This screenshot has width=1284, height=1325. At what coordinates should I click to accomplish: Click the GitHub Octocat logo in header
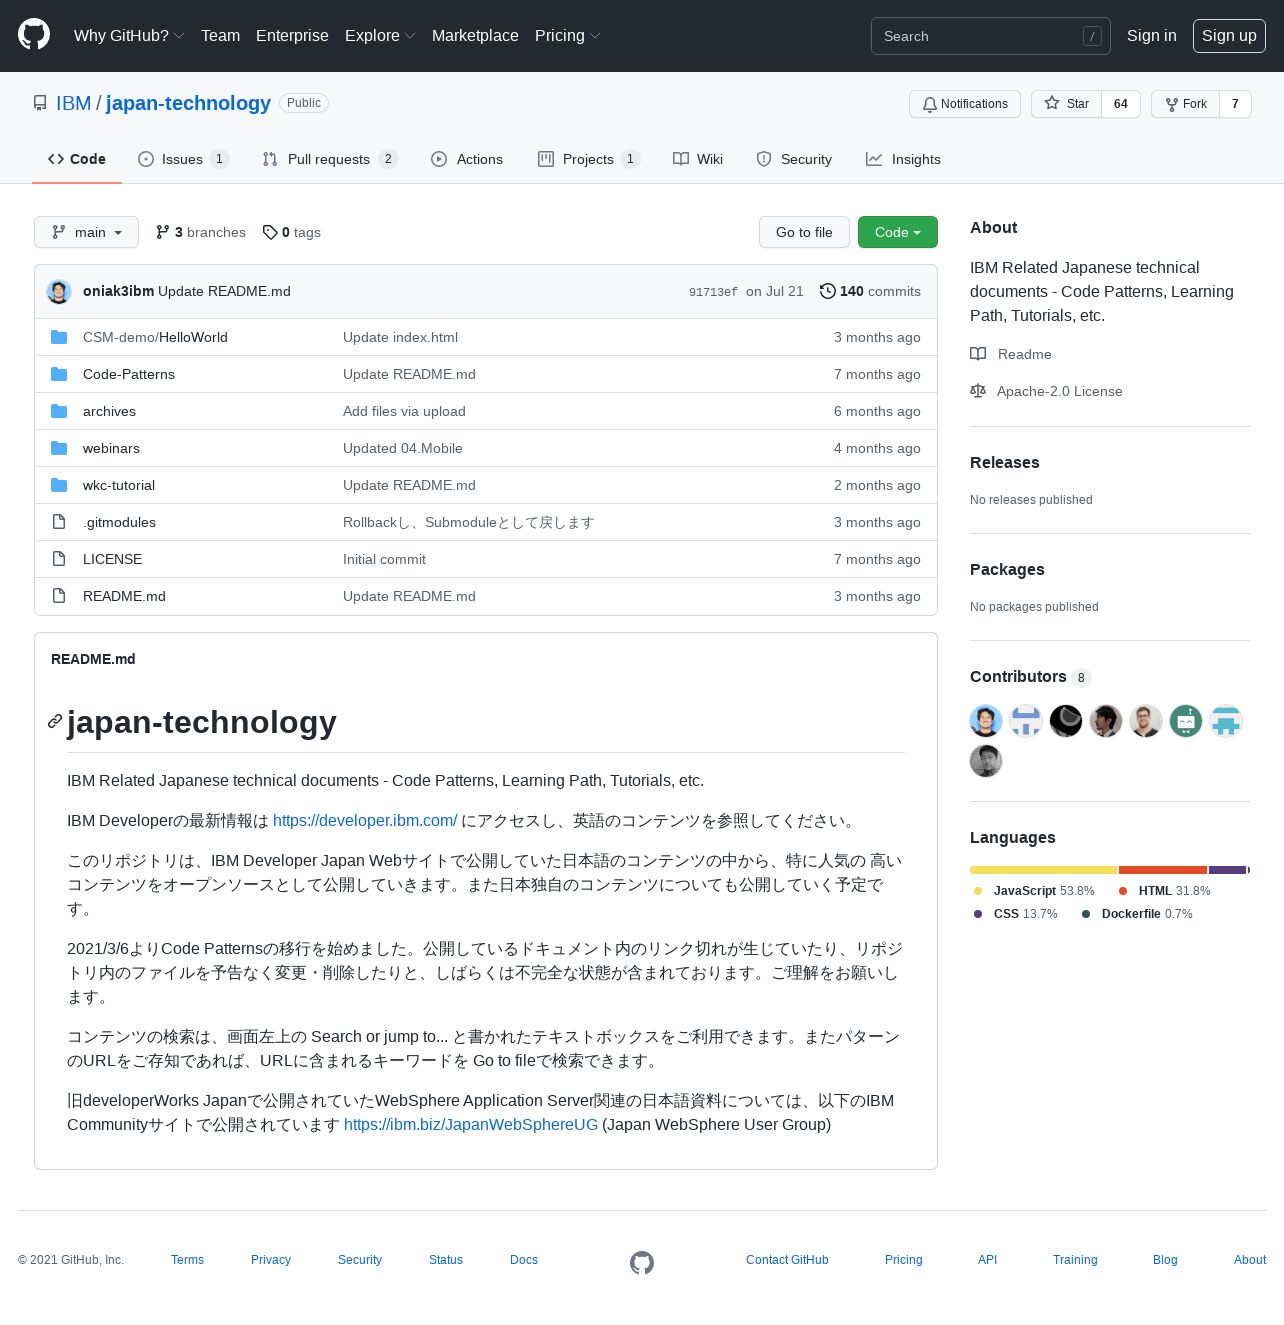pyautogui.click(x=34, y=35)
